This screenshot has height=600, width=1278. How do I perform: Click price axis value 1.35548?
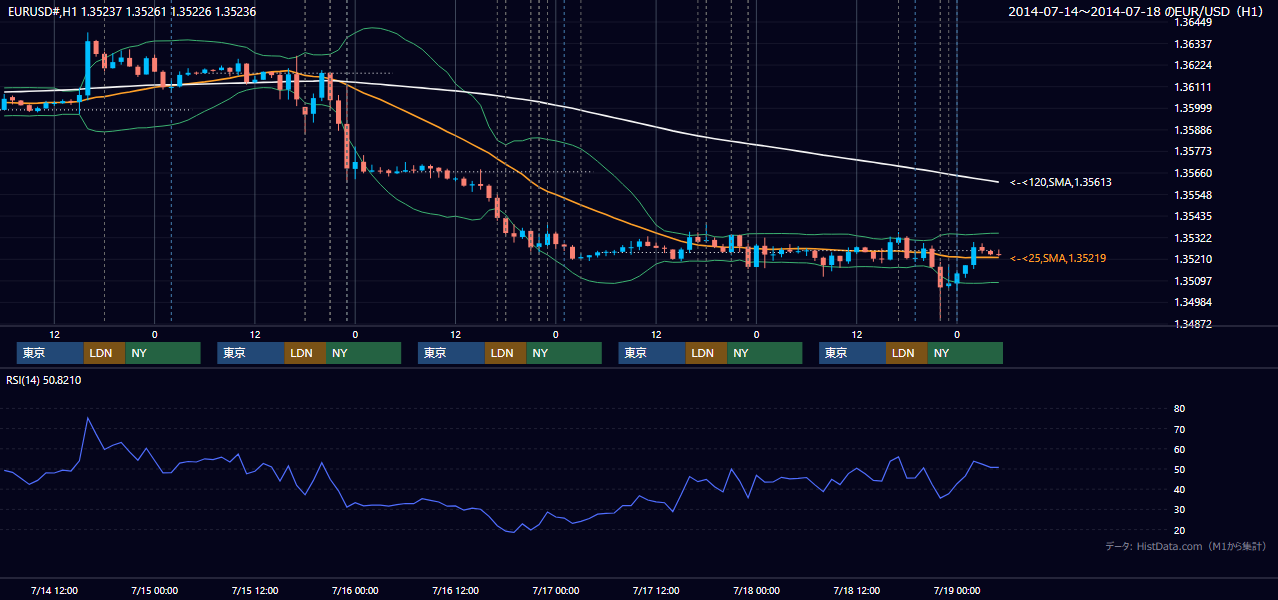point(1193,195)
